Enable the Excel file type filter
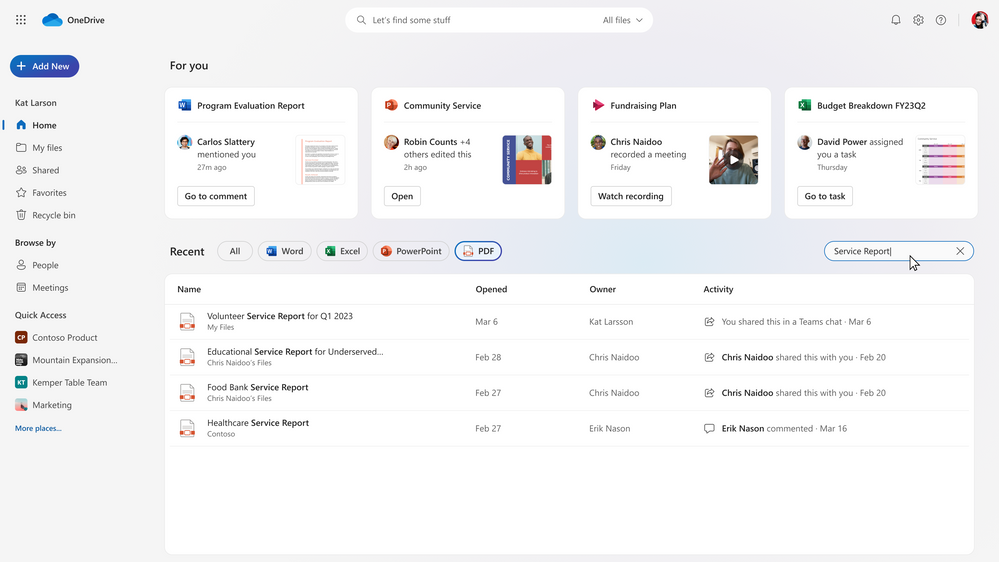 (342, 251)
